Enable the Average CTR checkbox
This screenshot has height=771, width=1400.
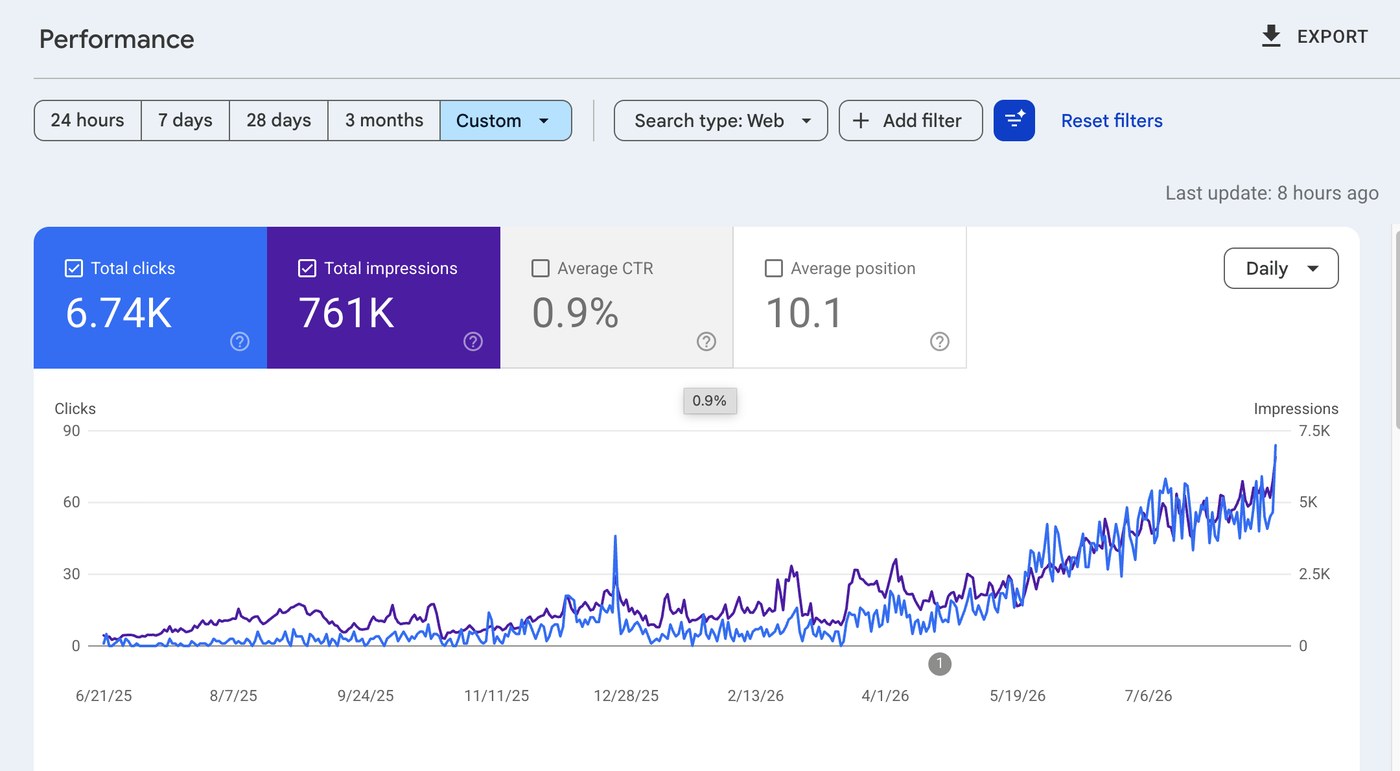540,268
